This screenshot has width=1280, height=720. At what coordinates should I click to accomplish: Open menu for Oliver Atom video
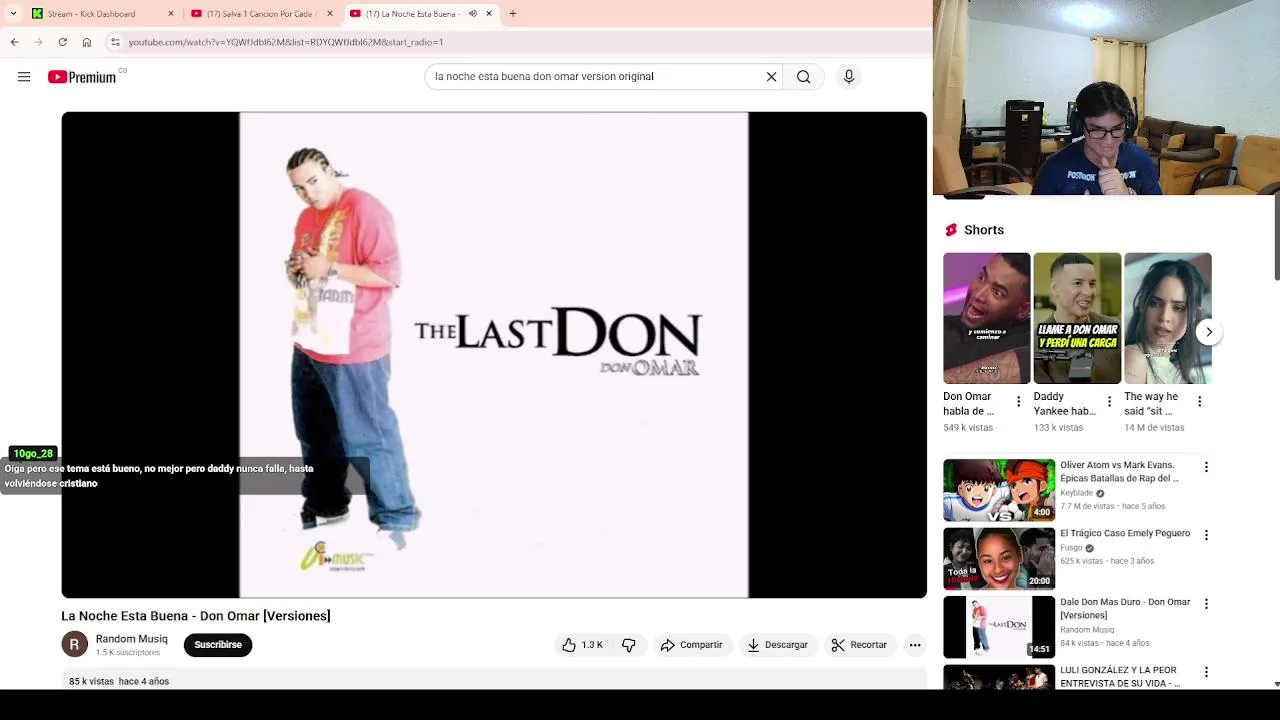click(1206, 467)
